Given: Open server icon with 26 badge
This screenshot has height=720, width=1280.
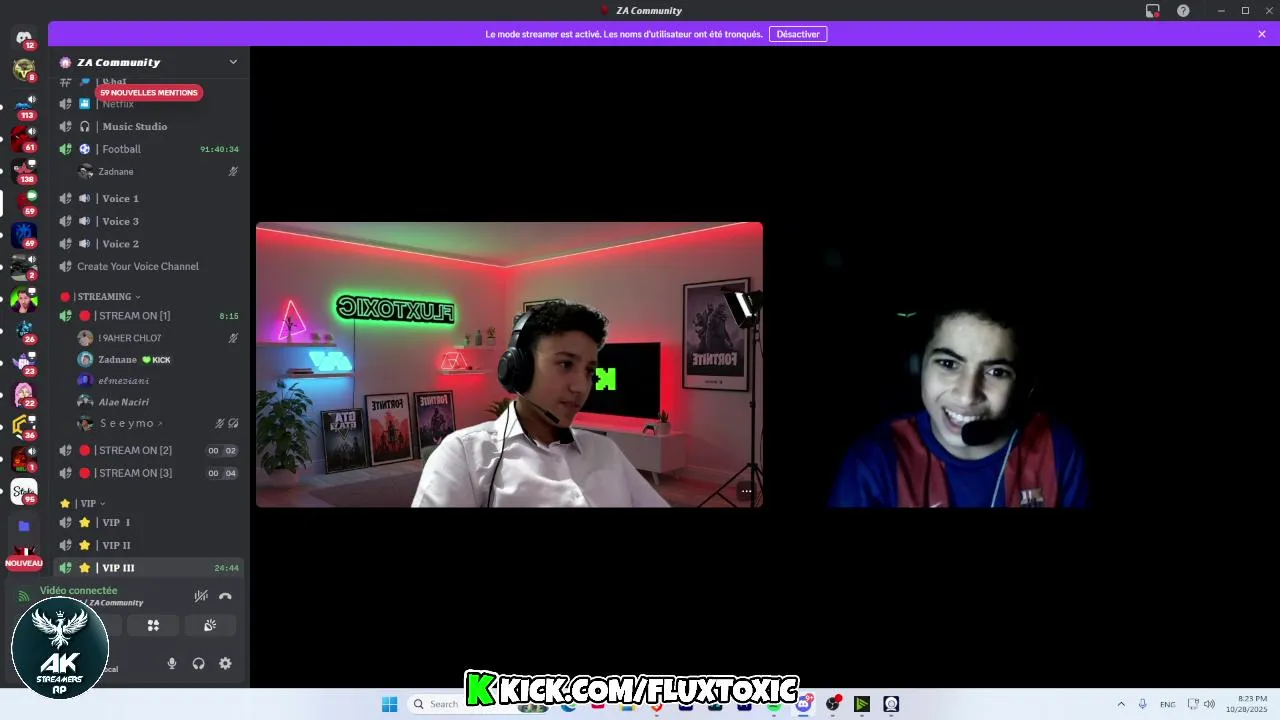Looking at the screenshot, I should (24, 329).
